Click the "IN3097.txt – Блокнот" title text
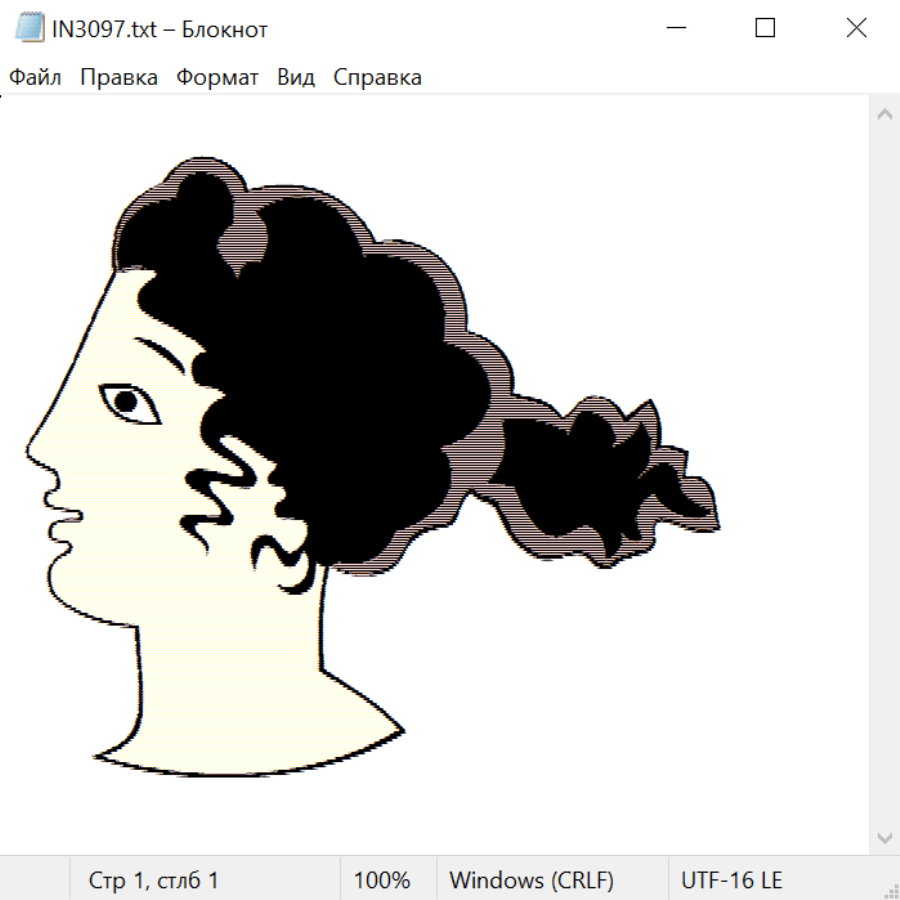Image resolution: width=900 pixels, height=900 pixels. pos(160,29)
